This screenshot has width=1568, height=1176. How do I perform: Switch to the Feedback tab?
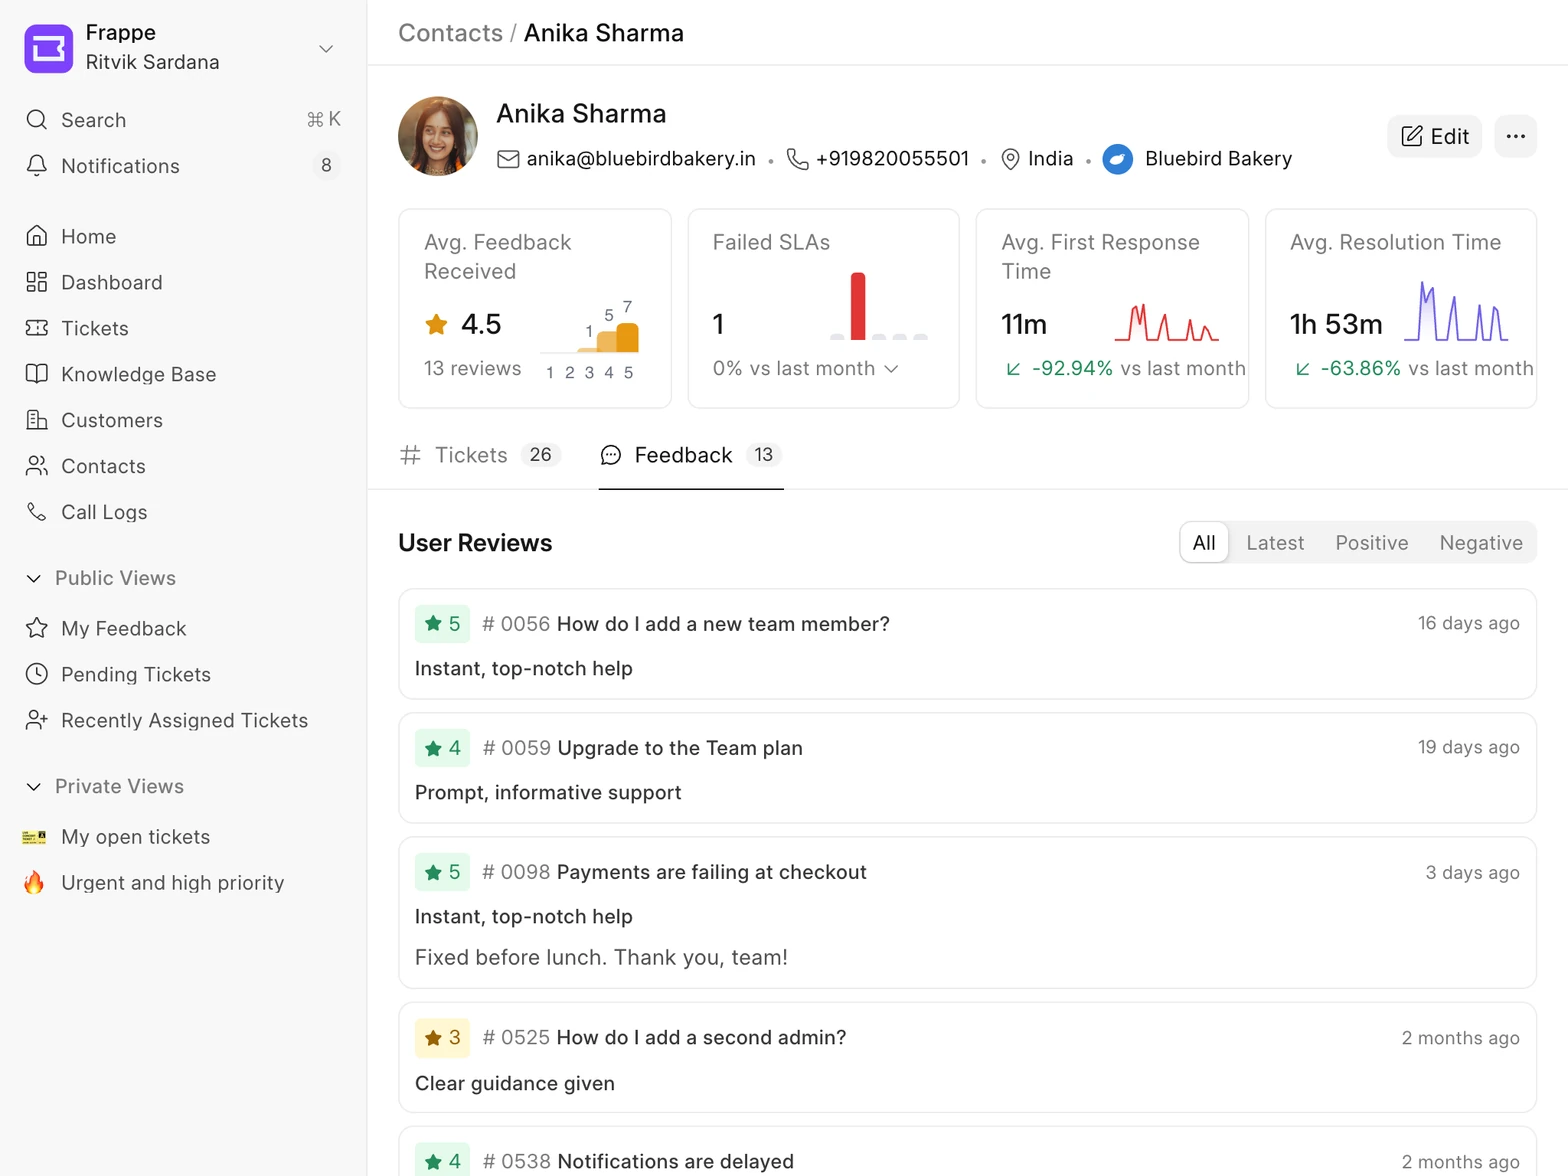691,455
